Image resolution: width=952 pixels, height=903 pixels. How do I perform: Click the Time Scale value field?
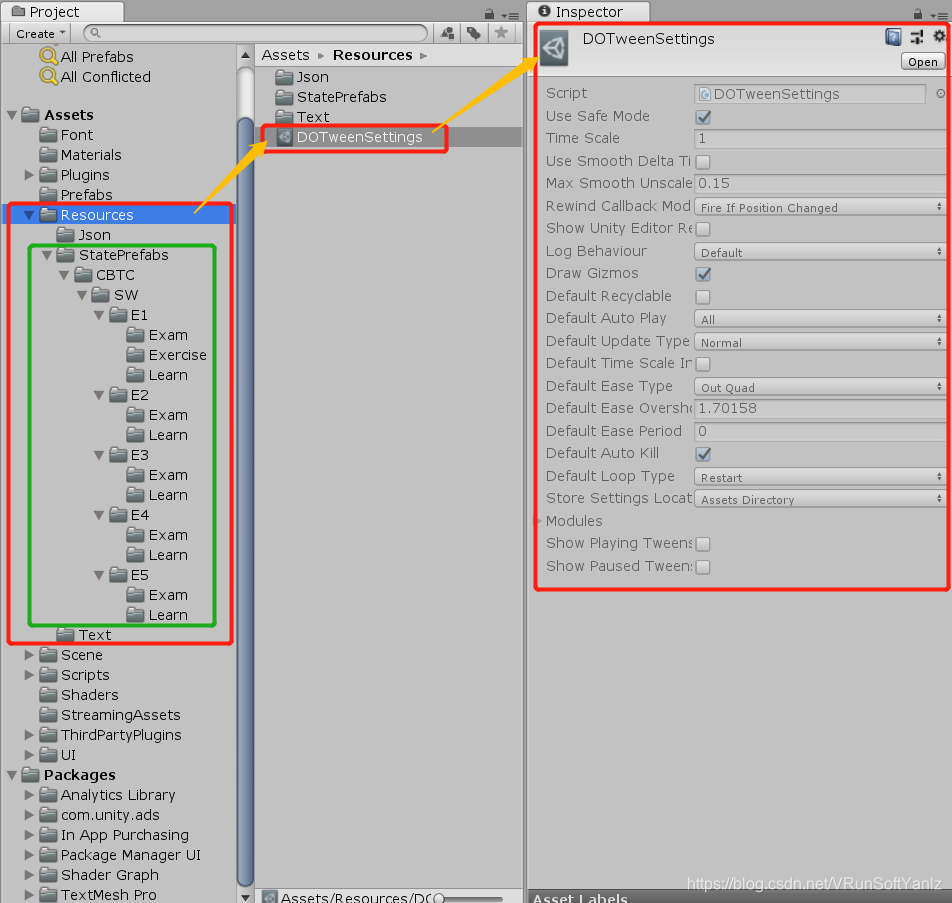coord(820,138)
